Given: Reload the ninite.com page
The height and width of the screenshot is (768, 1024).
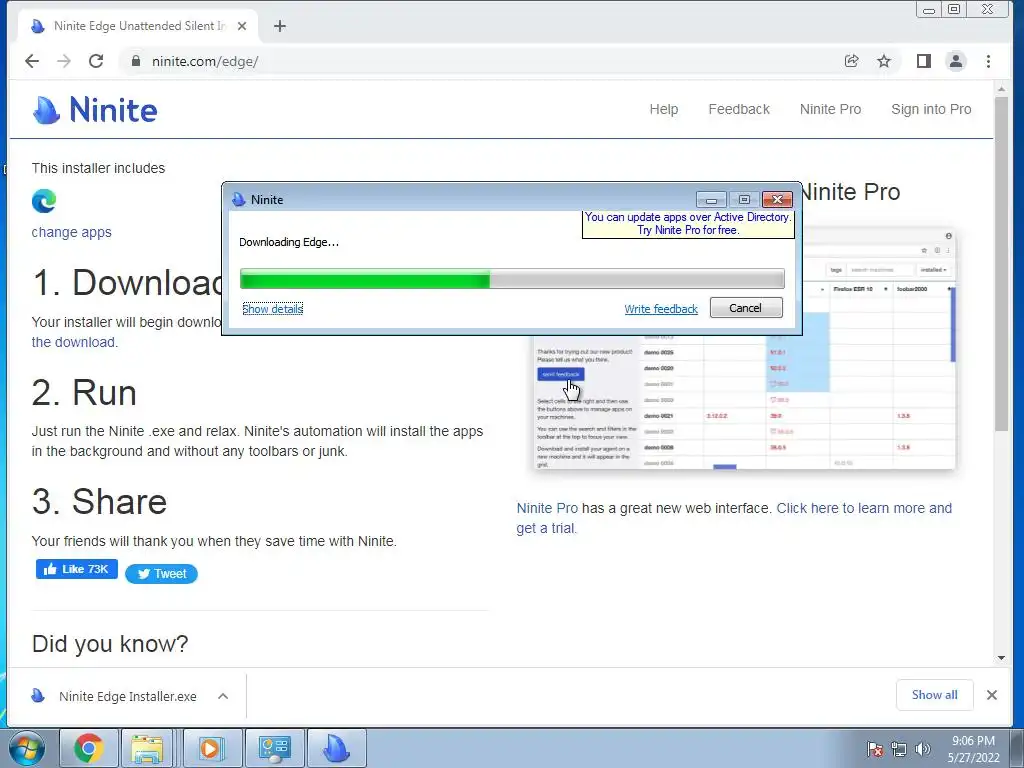Looking at the screenshot, I should coord(96,61).
